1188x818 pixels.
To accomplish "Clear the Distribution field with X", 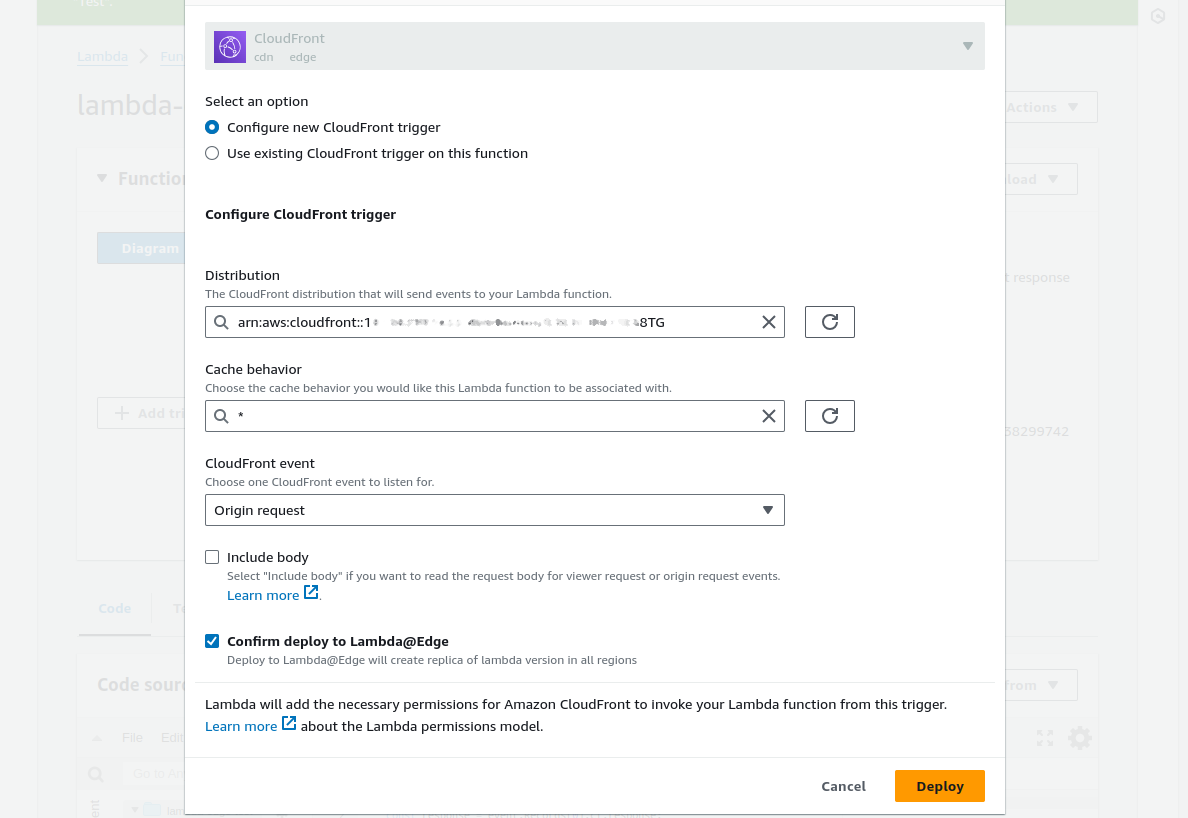I will point(768,322).
